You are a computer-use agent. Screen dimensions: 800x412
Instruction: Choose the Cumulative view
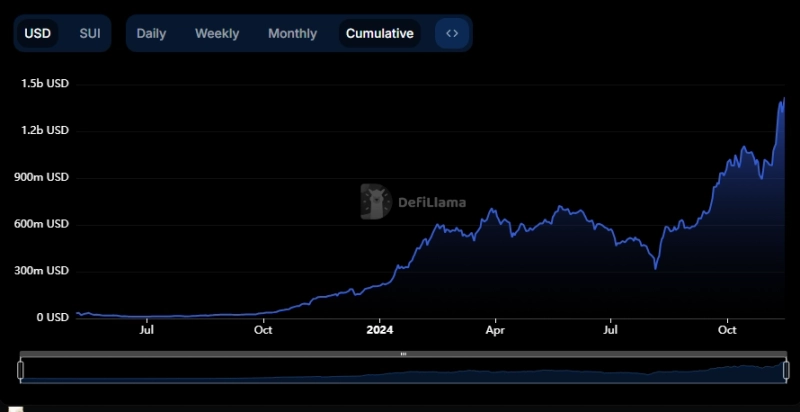379,33
